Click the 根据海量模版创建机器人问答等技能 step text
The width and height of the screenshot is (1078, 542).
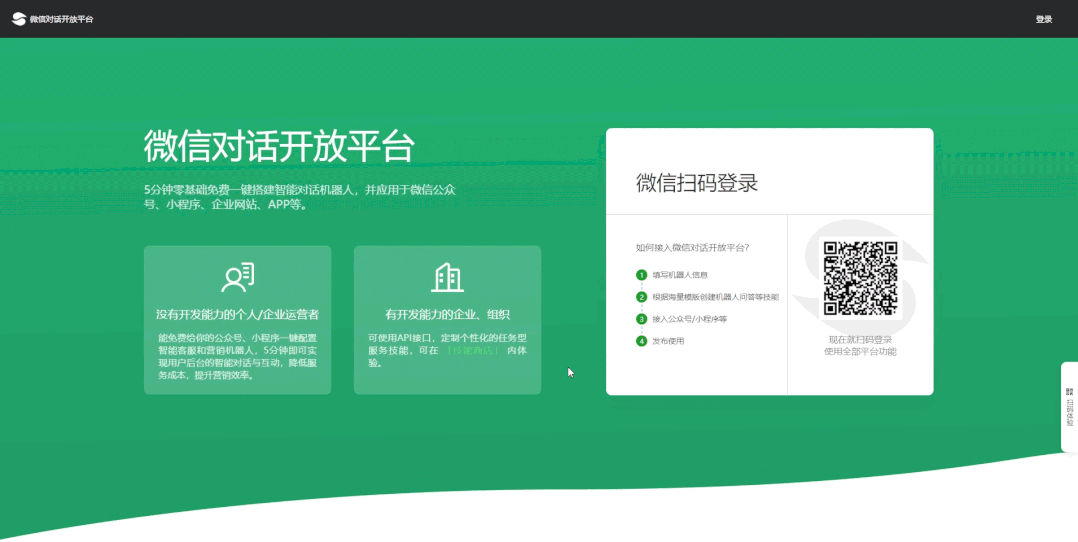(716, 297)
